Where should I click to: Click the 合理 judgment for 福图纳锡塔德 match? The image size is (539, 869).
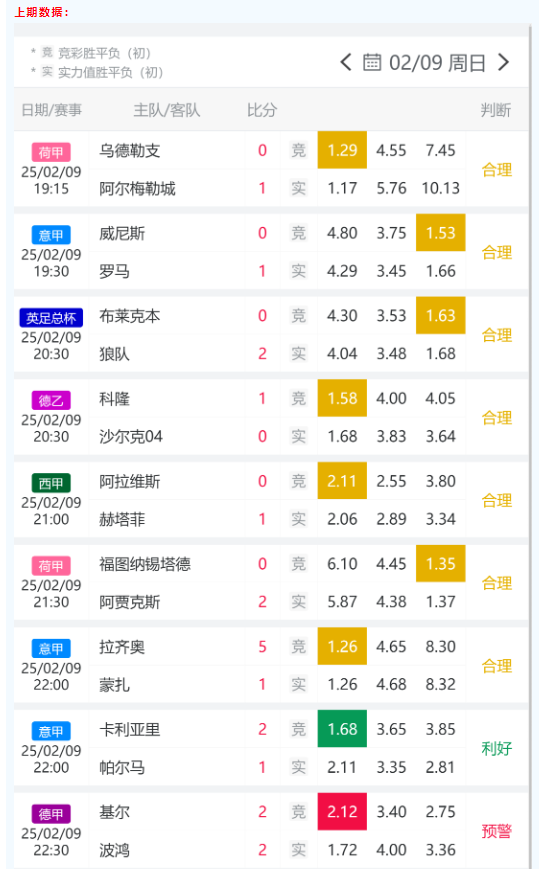[496, 583]
